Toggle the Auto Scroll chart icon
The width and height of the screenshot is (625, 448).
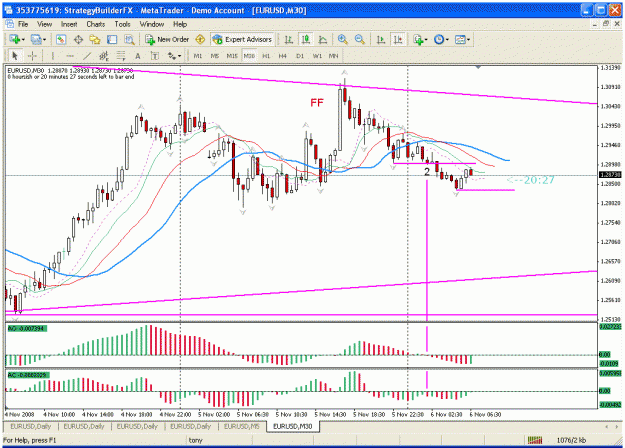[381, 39]
